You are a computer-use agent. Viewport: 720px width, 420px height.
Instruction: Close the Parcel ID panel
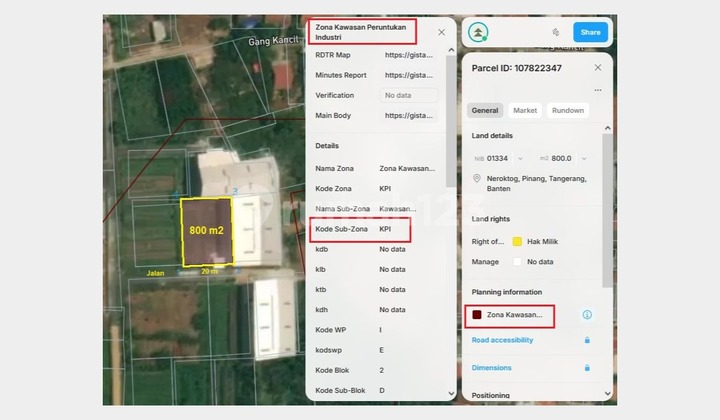(x=598, y=67)
